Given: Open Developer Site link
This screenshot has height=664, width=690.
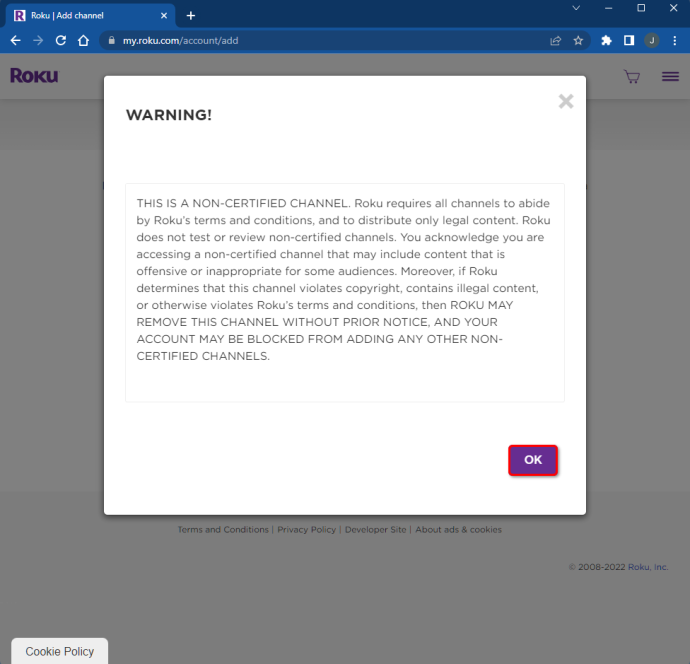Looking at the screenshot, I should [x=375, y=529].
